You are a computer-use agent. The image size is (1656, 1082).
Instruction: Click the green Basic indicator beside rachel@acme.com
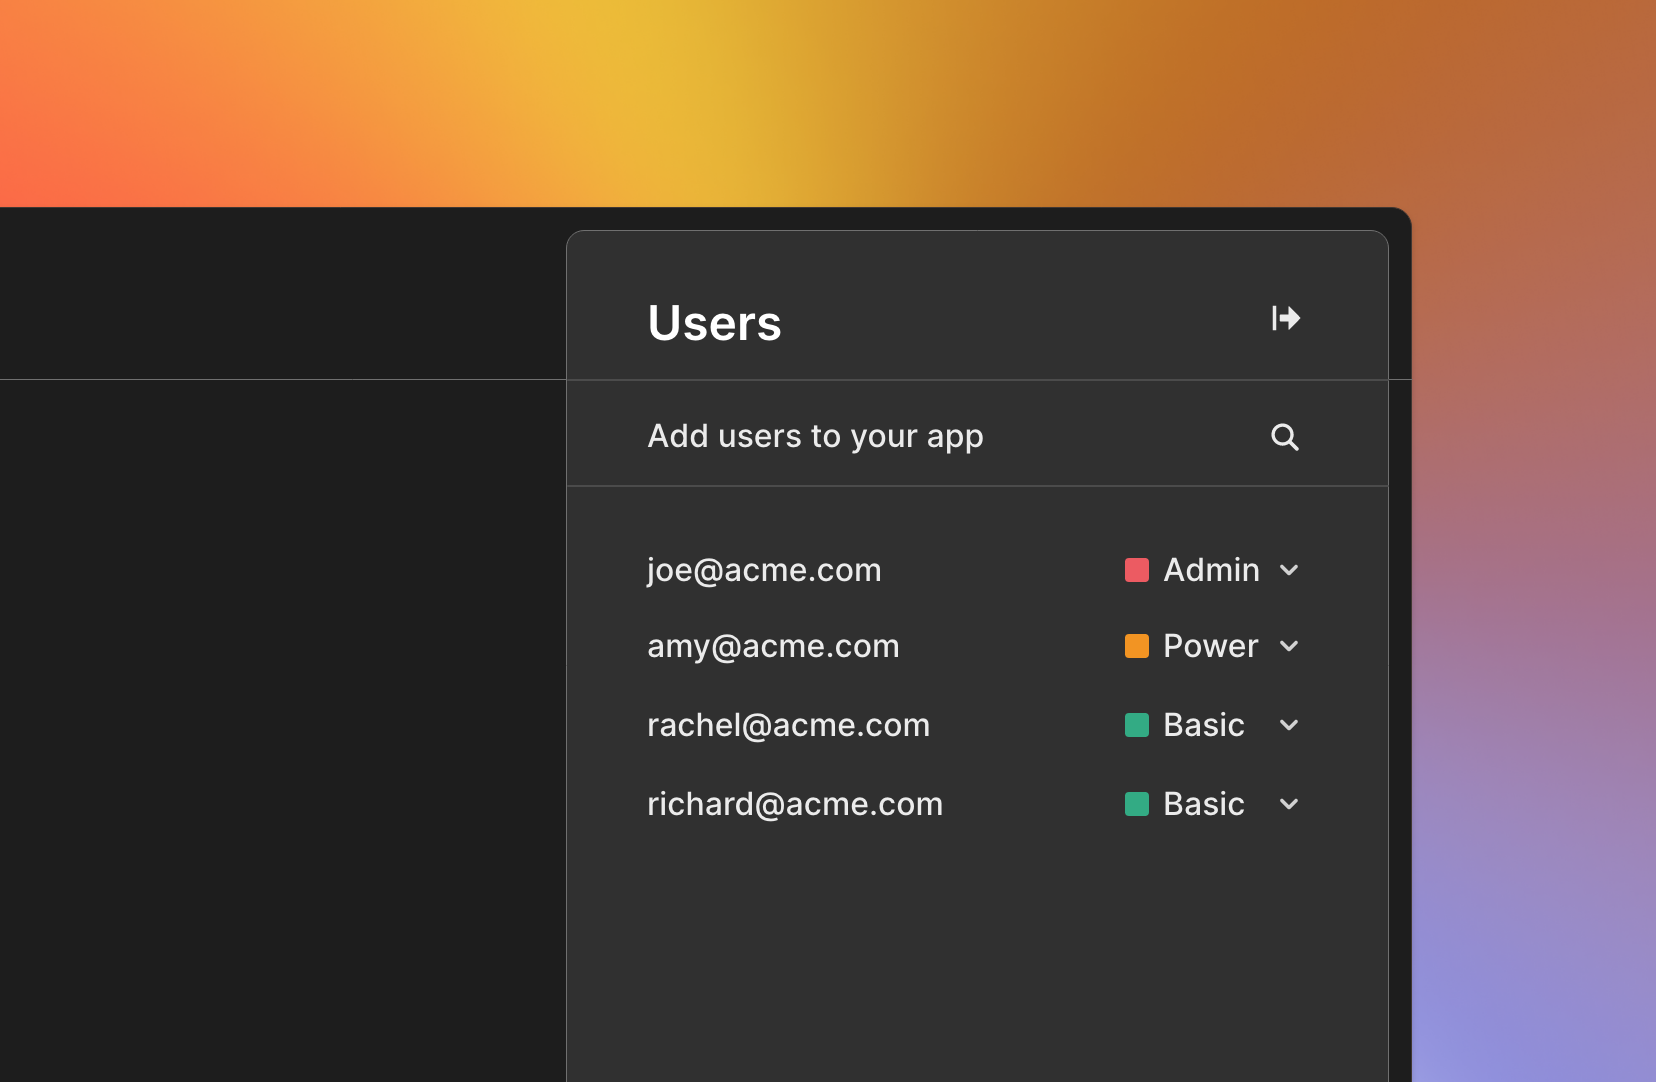tap(1137, 725)
